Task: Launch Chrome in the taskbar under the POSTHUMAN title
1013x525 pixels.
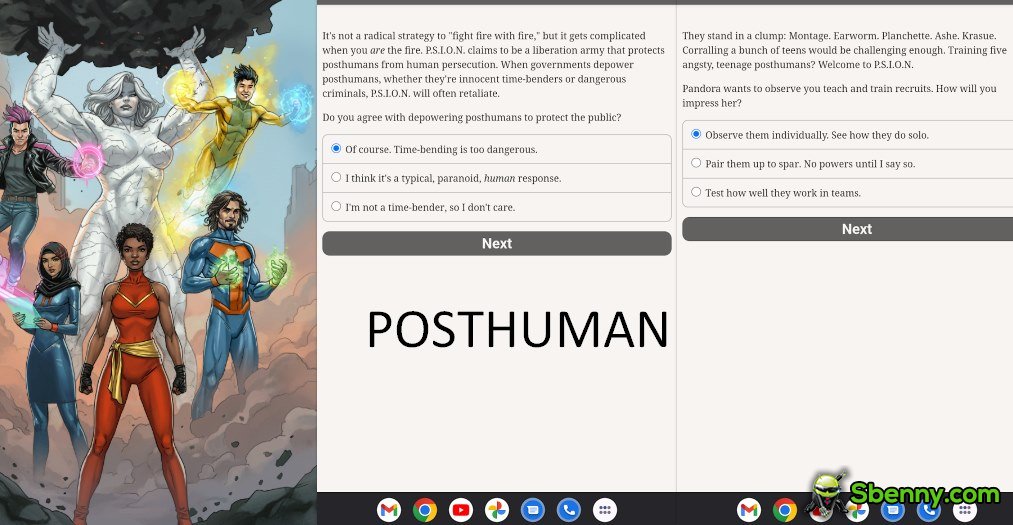Action: click(424, 510)
